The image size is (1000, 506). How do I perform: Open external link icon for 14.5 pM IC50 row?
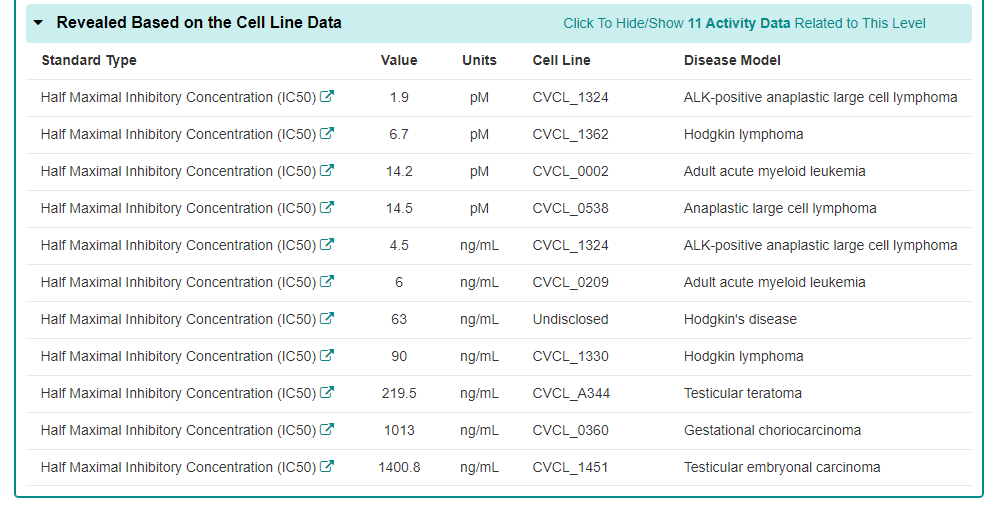click(x=327, y=208)
